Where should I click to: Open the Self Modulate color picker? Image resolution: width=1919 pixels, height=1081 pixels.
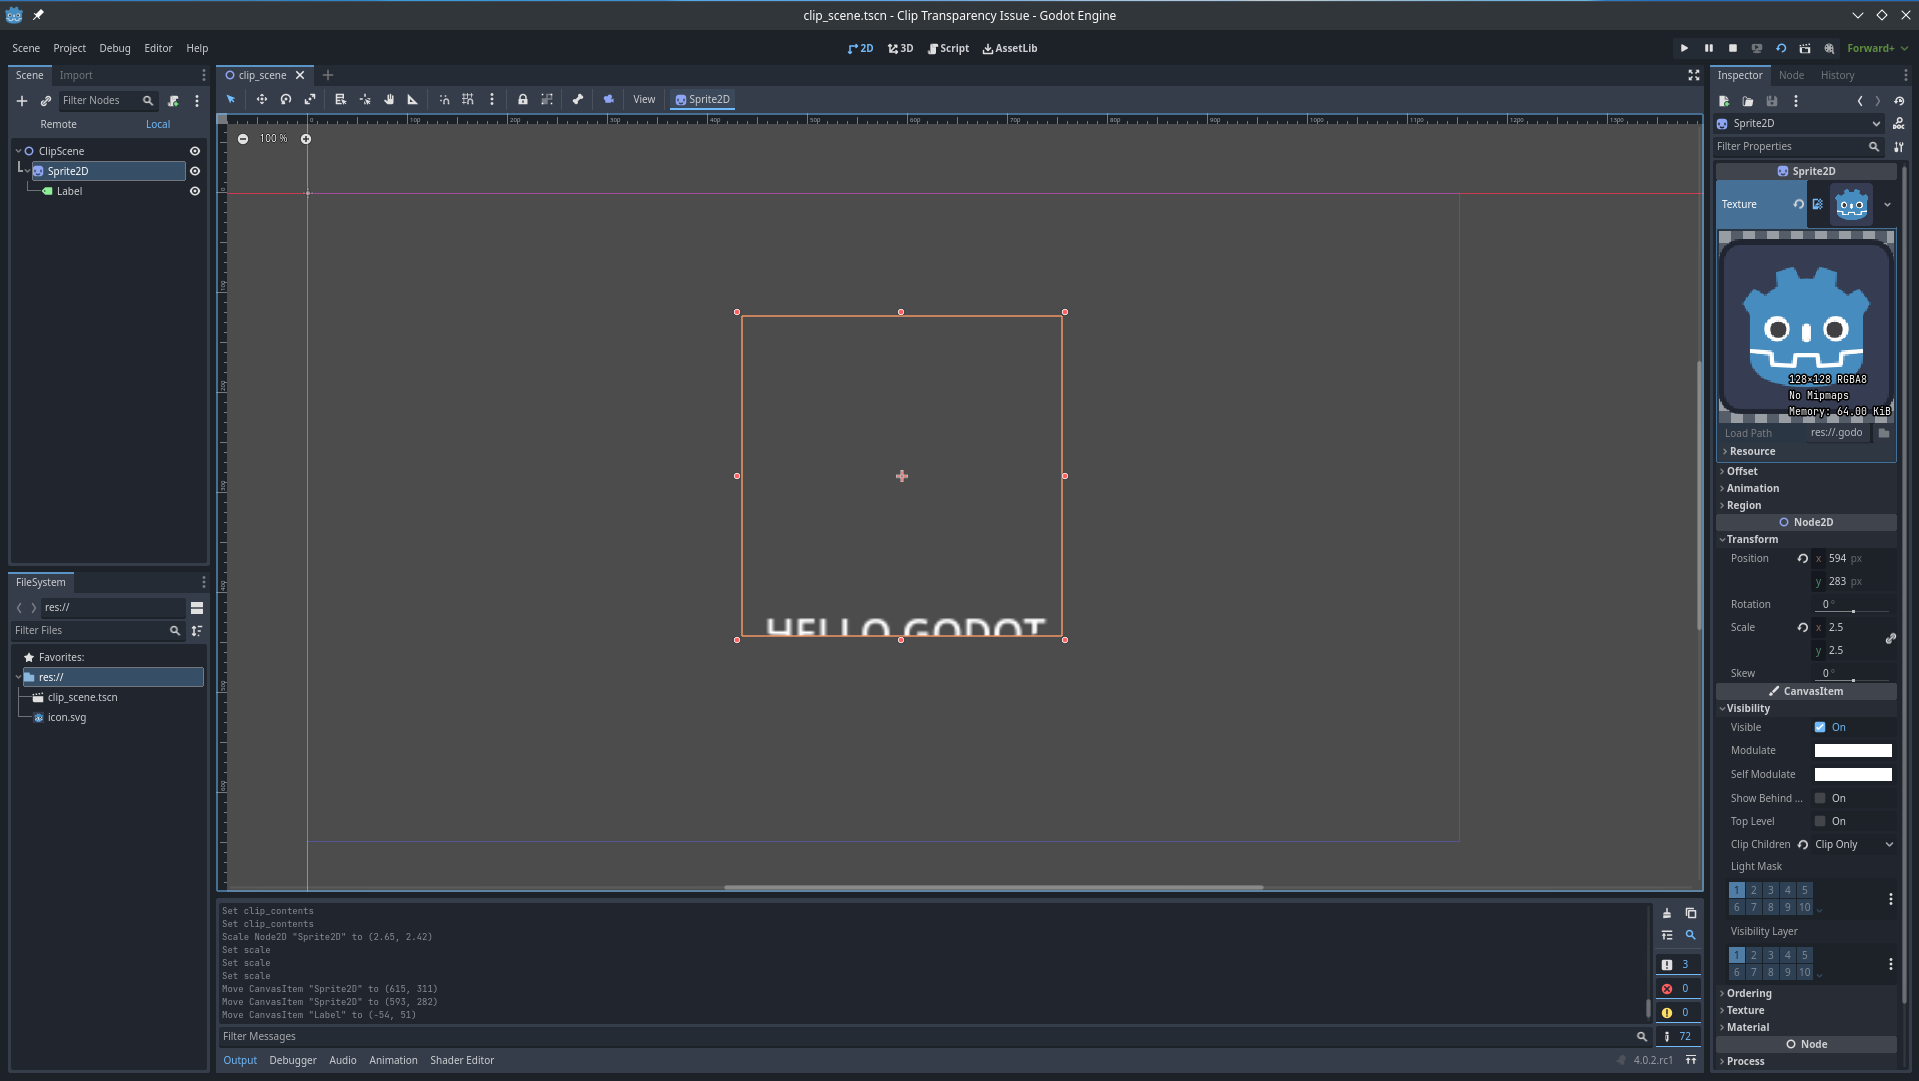click(1853, 774)
